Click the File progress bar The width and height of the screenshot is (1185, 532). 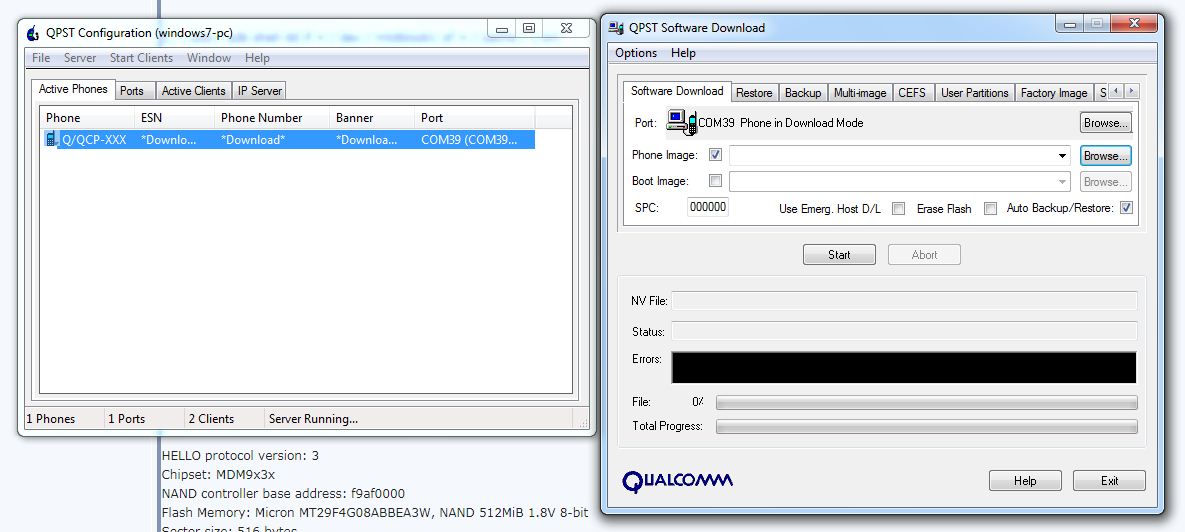pyautogui.click(x=927, y=403)
